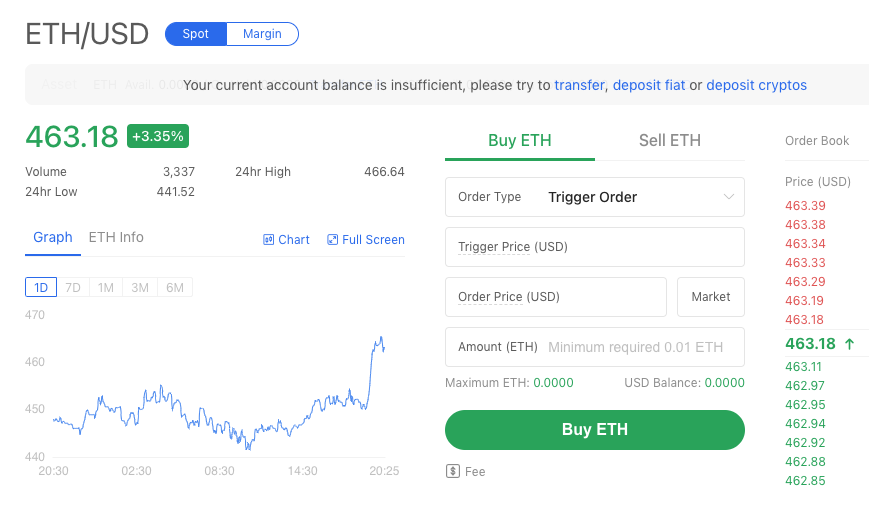Open the Buy ETH tab
Image resolution: width=869 pixels, height=514 pixels.
coord(520,141)
